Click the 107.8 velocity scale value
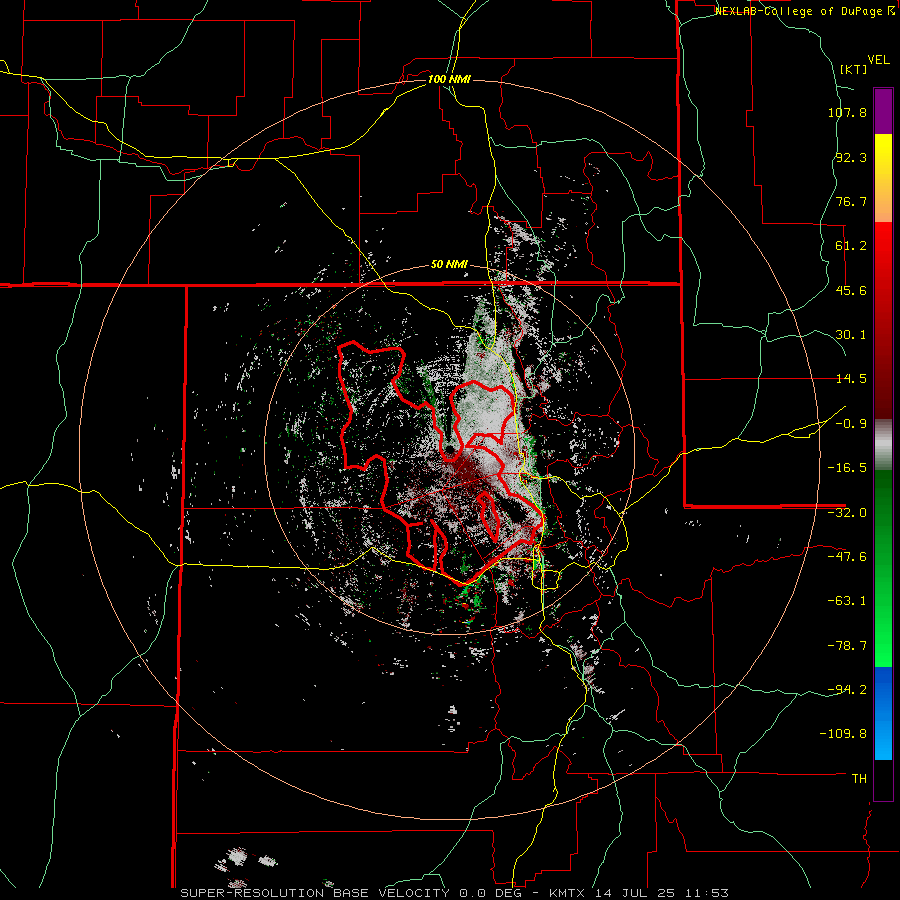 pos(847,112)
